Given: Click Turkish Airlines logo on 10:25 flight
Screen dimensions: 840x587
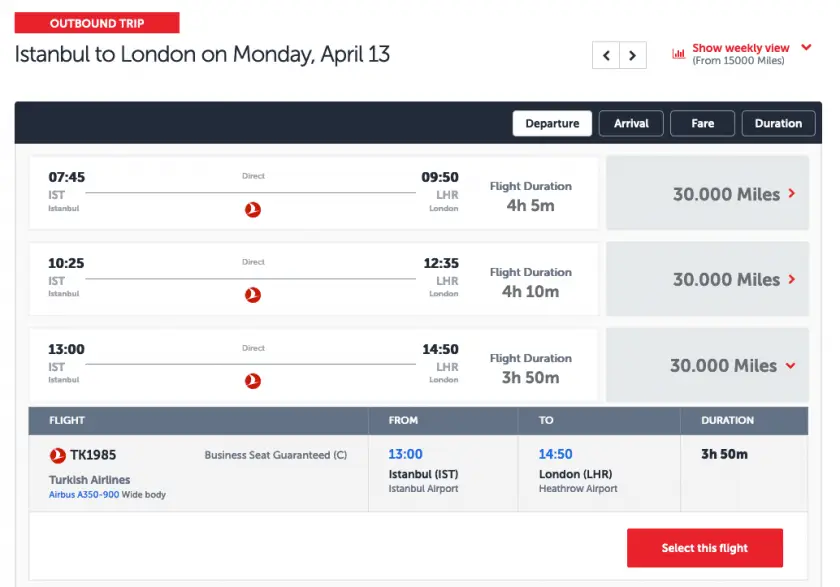Looking at the screenshot, I should (x=253, y=295).
